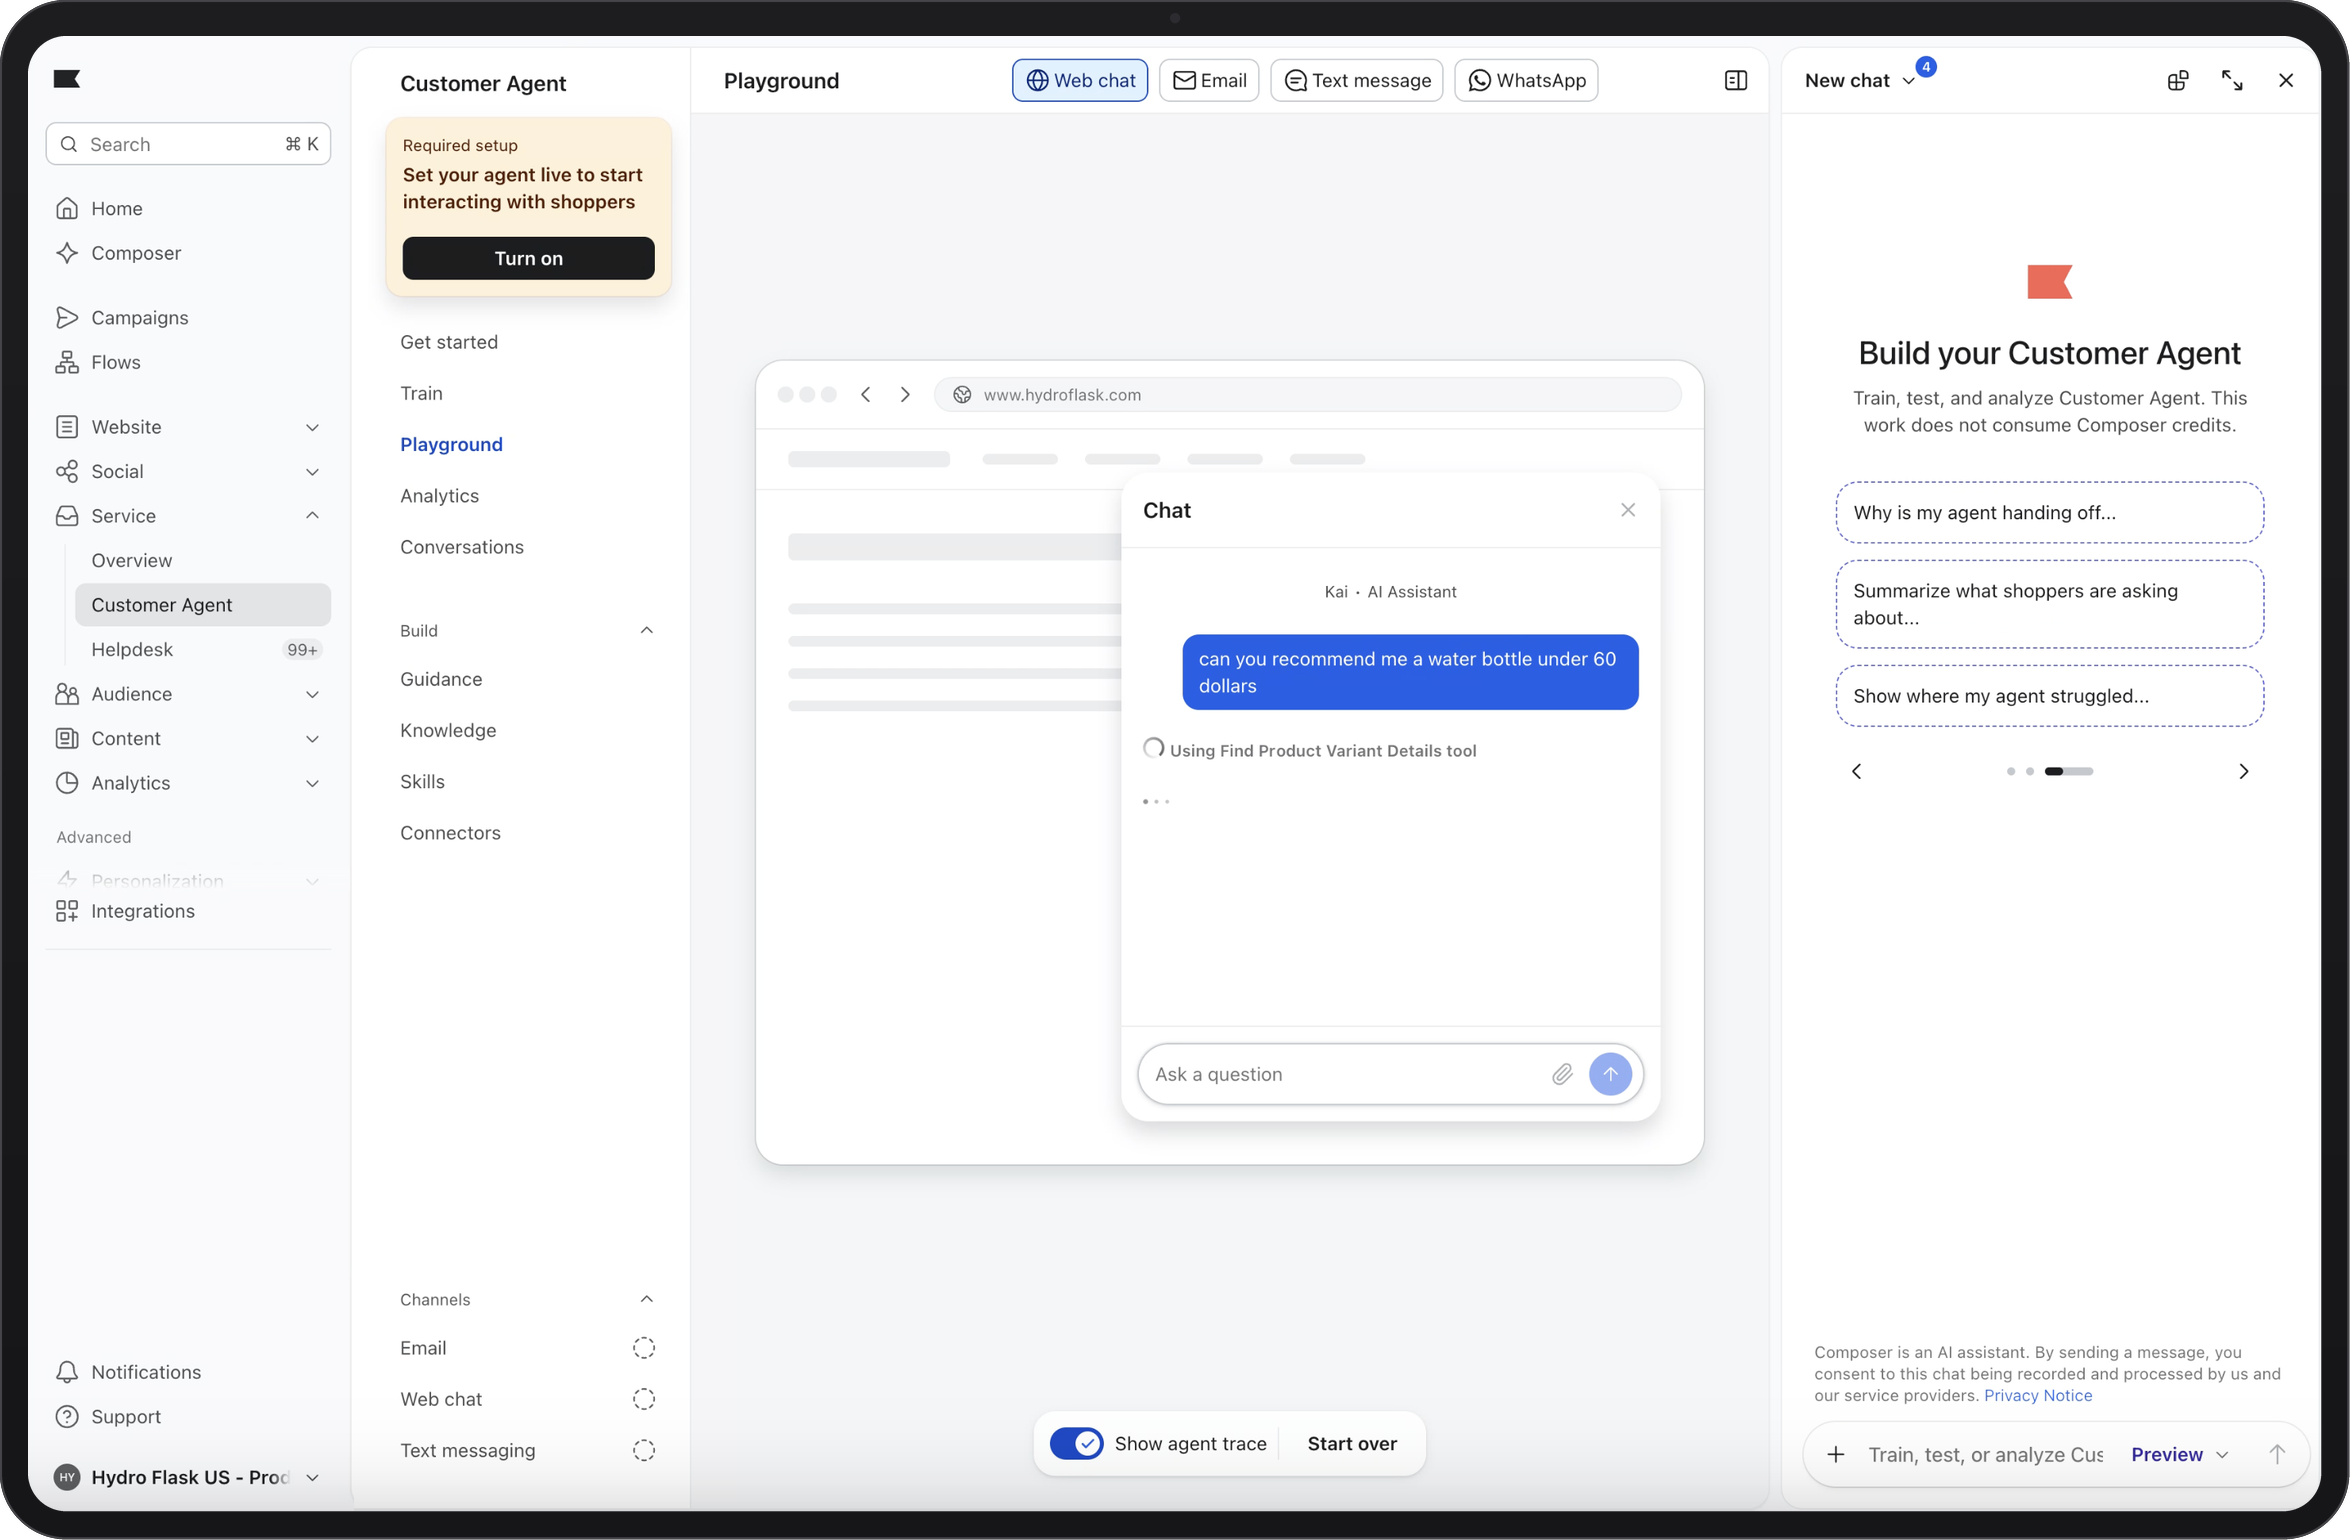The image size is (2350, 1540).
Task: Go to next suggestion carousel page
Action: point(2243,771)
